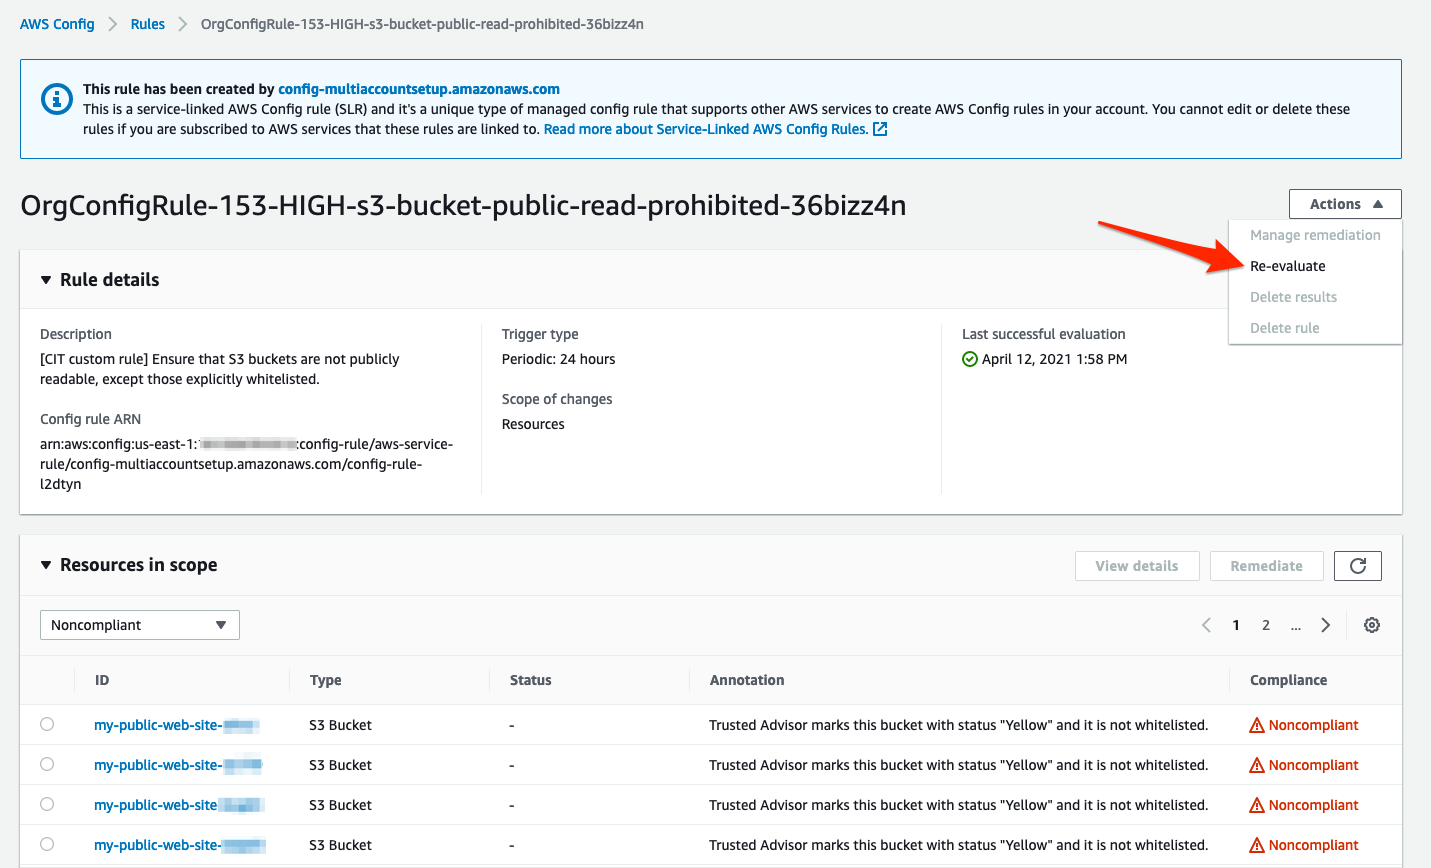Image resolution: width=1431 pixels, height=868 pixels.
Task: Open config-multiaccountsetup.amazonaws.com link
Action: coord(419,89)
